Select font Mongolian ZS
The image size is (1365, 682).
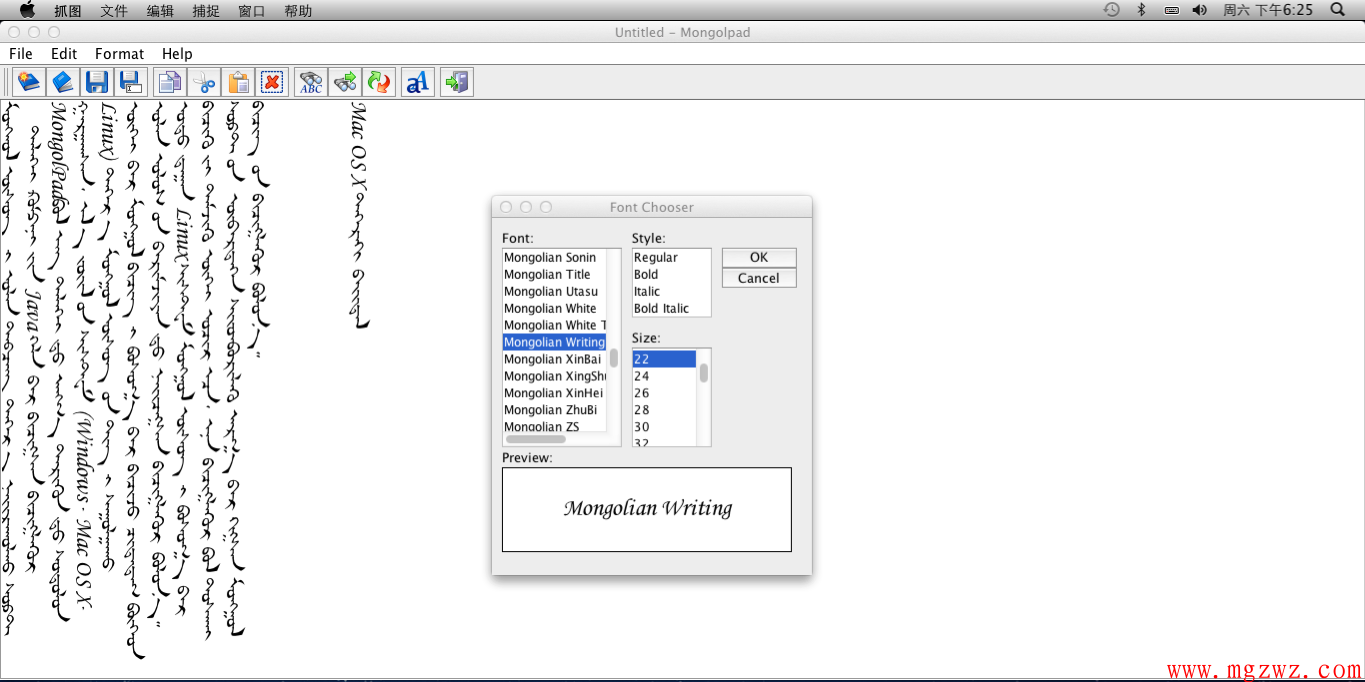click(554, 426)
